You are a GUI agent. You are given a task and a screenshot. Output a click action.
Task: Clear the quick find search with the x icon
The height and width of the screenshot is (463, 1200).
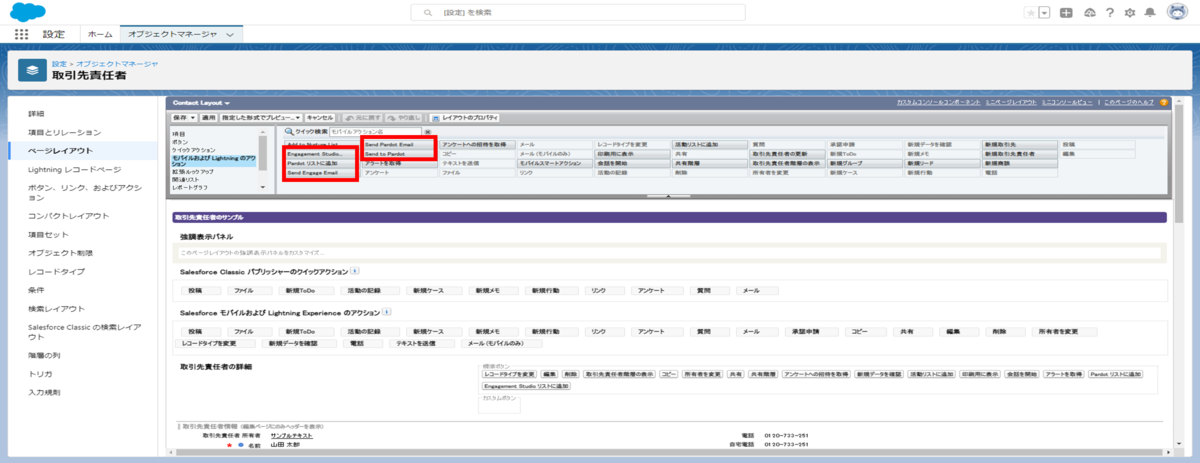pos(428,131)
